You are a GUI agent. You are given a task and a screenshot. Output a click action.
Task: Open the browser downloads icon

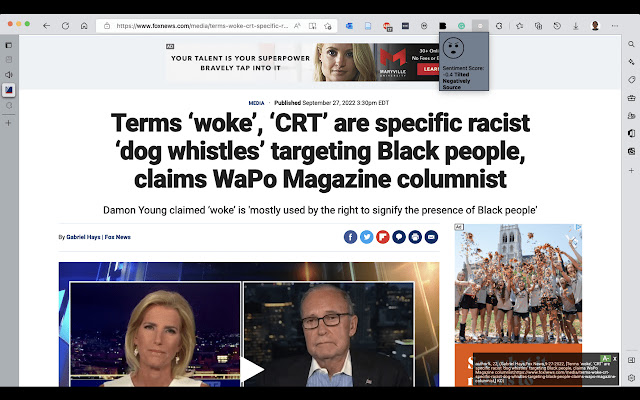pos(576,26)
